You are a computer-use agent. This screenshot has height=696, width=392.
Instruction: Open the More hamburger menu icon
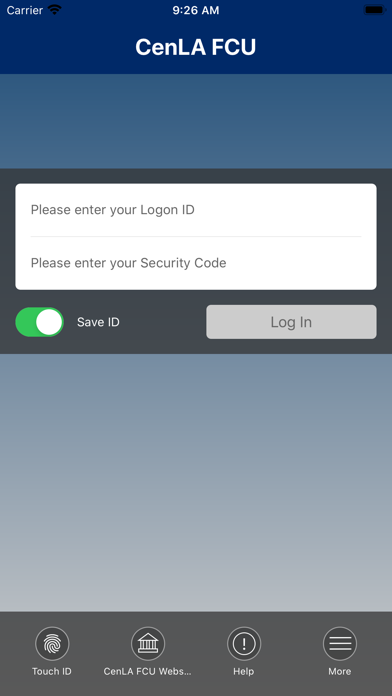(x=340, y=644)
